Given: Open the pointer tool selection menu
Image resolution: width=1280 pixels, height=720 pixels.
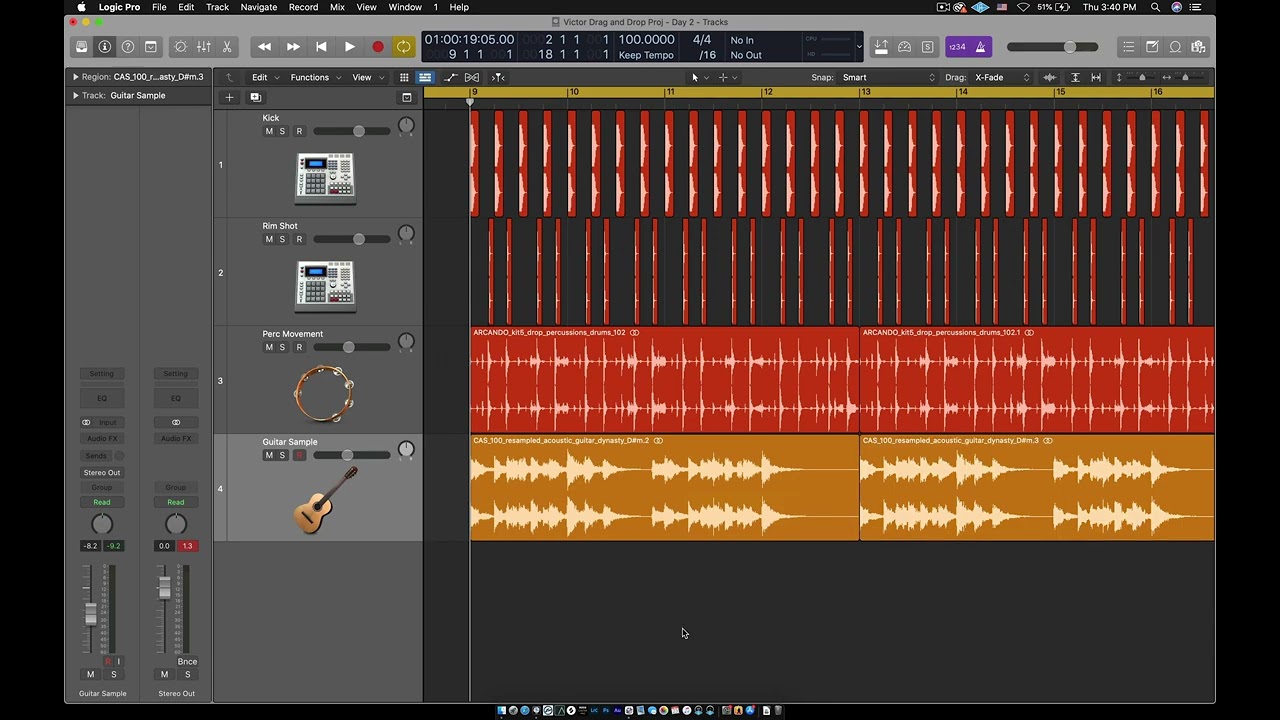Looking at the screenshot, I should [698, 77].
